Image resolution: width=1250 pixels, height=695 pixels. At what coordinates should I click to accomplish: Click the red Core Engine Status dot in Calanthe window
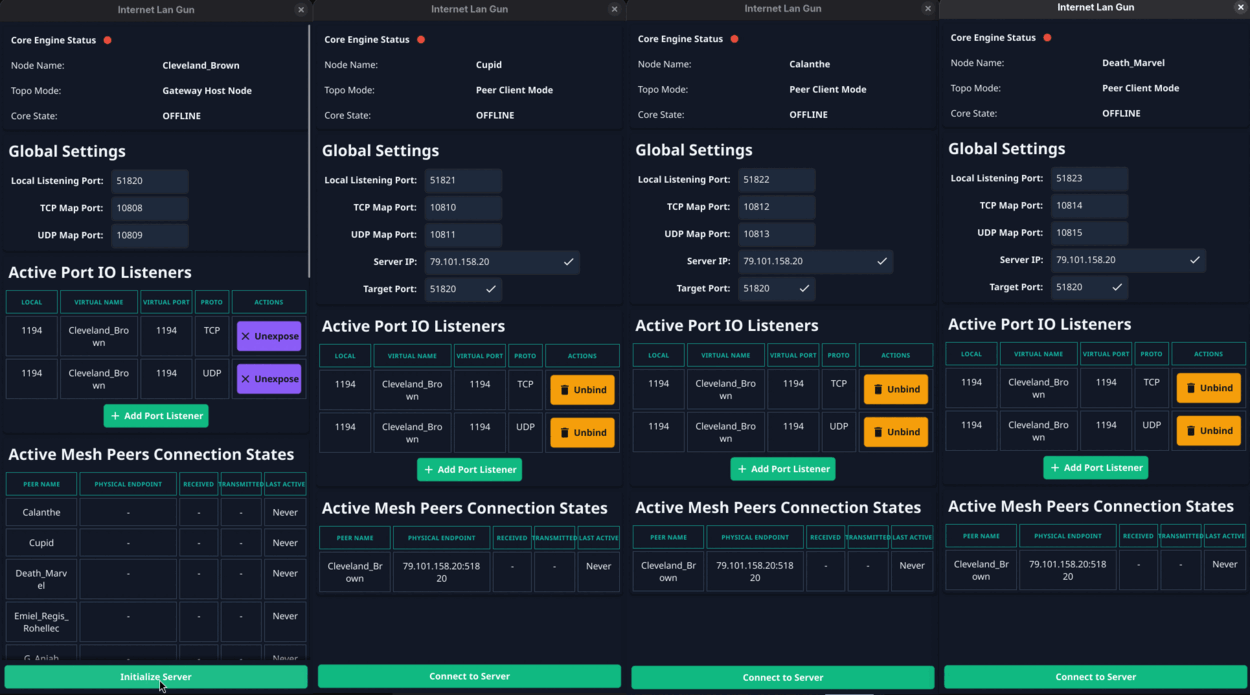point(734,39)
